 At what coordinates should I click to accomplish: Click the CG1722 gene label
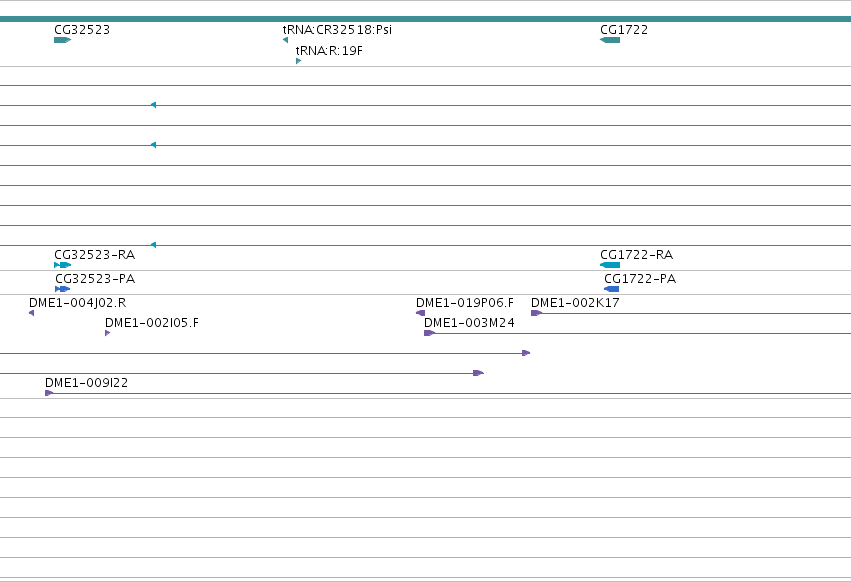624,29
